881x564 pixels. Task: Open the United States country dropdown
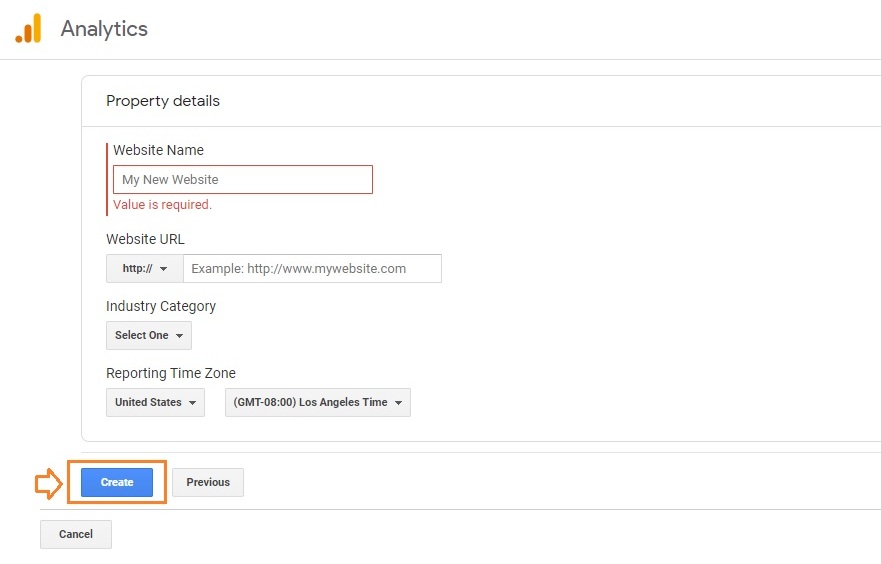click(155, 403)
